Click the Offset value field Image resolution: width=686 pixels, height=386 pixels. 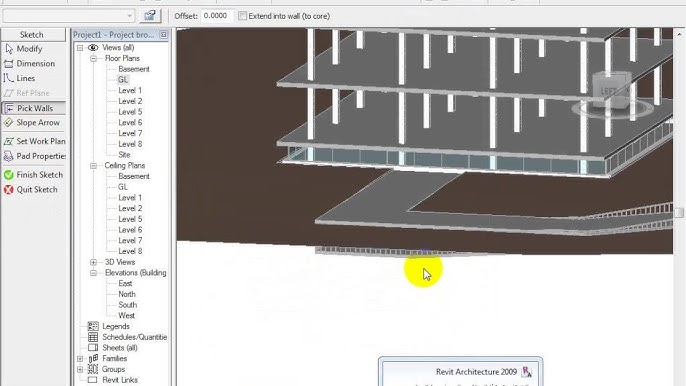(217, 16)
